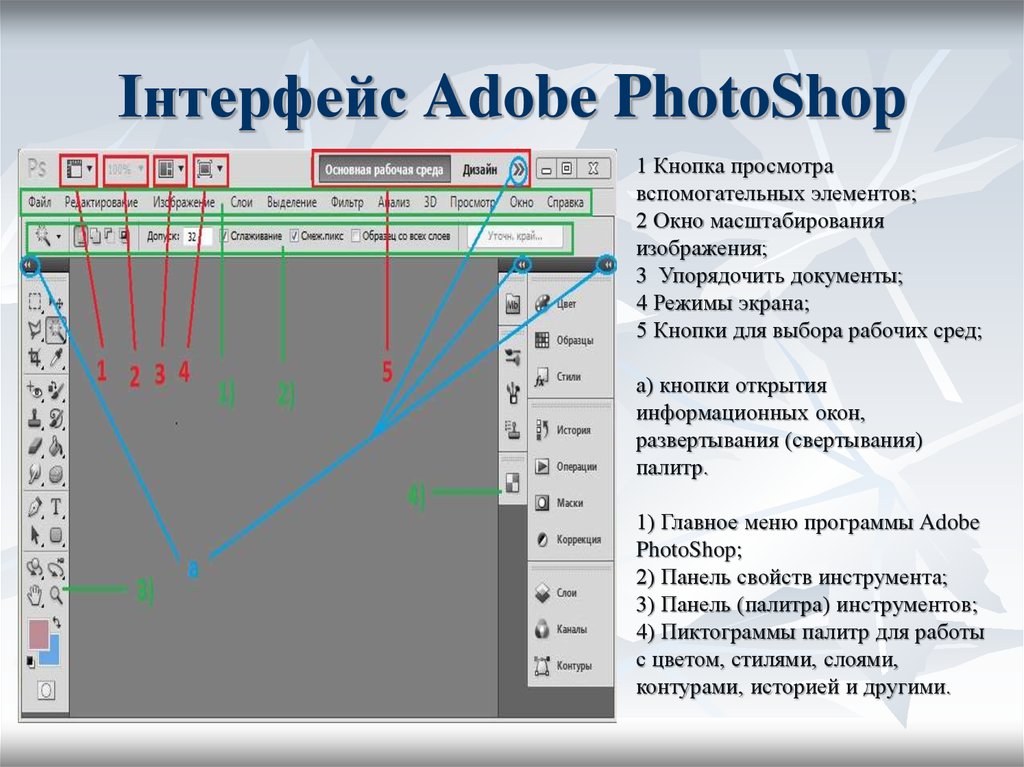This screenshot has width=1024, height=767.
Task: Select the 3D Rotate tool
Action: [35, 568]
